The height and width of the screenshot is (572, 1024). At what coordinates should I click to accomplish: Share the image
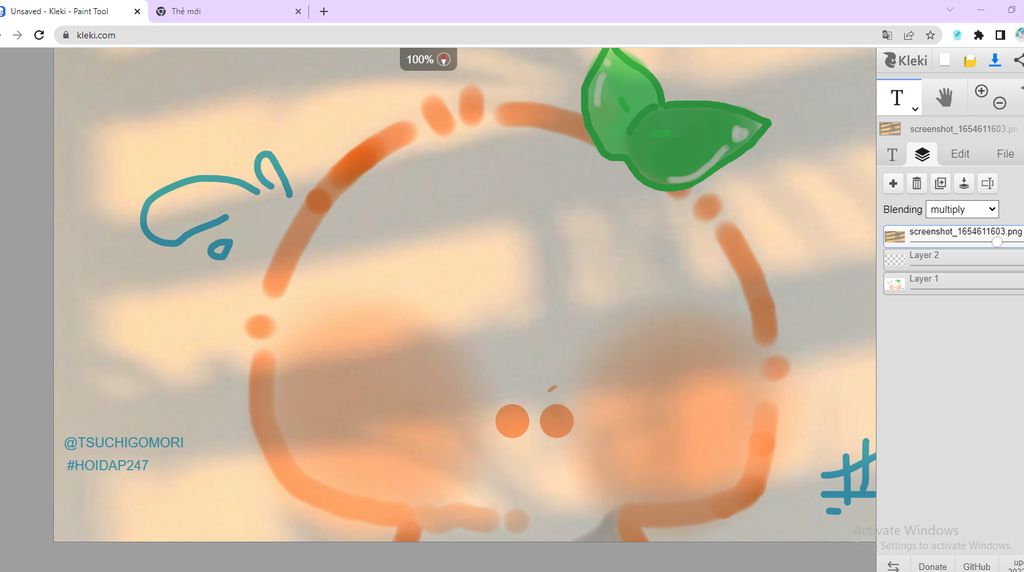1018,60
